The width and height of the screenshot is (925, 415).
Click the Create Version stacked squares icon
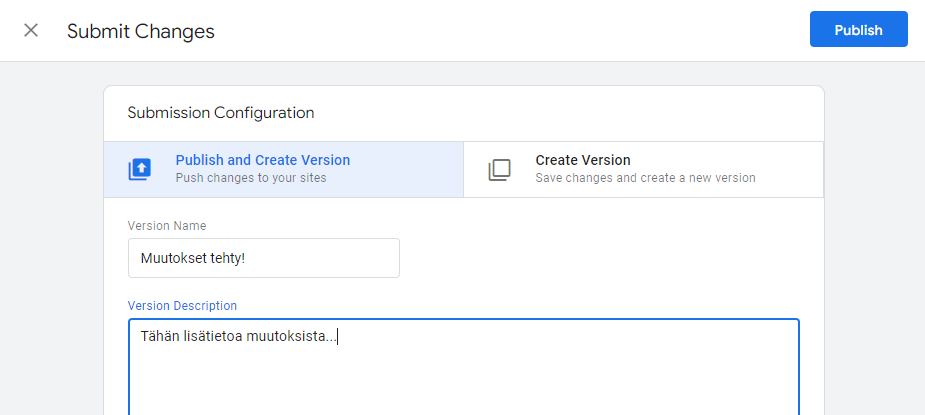click(499, 170)
